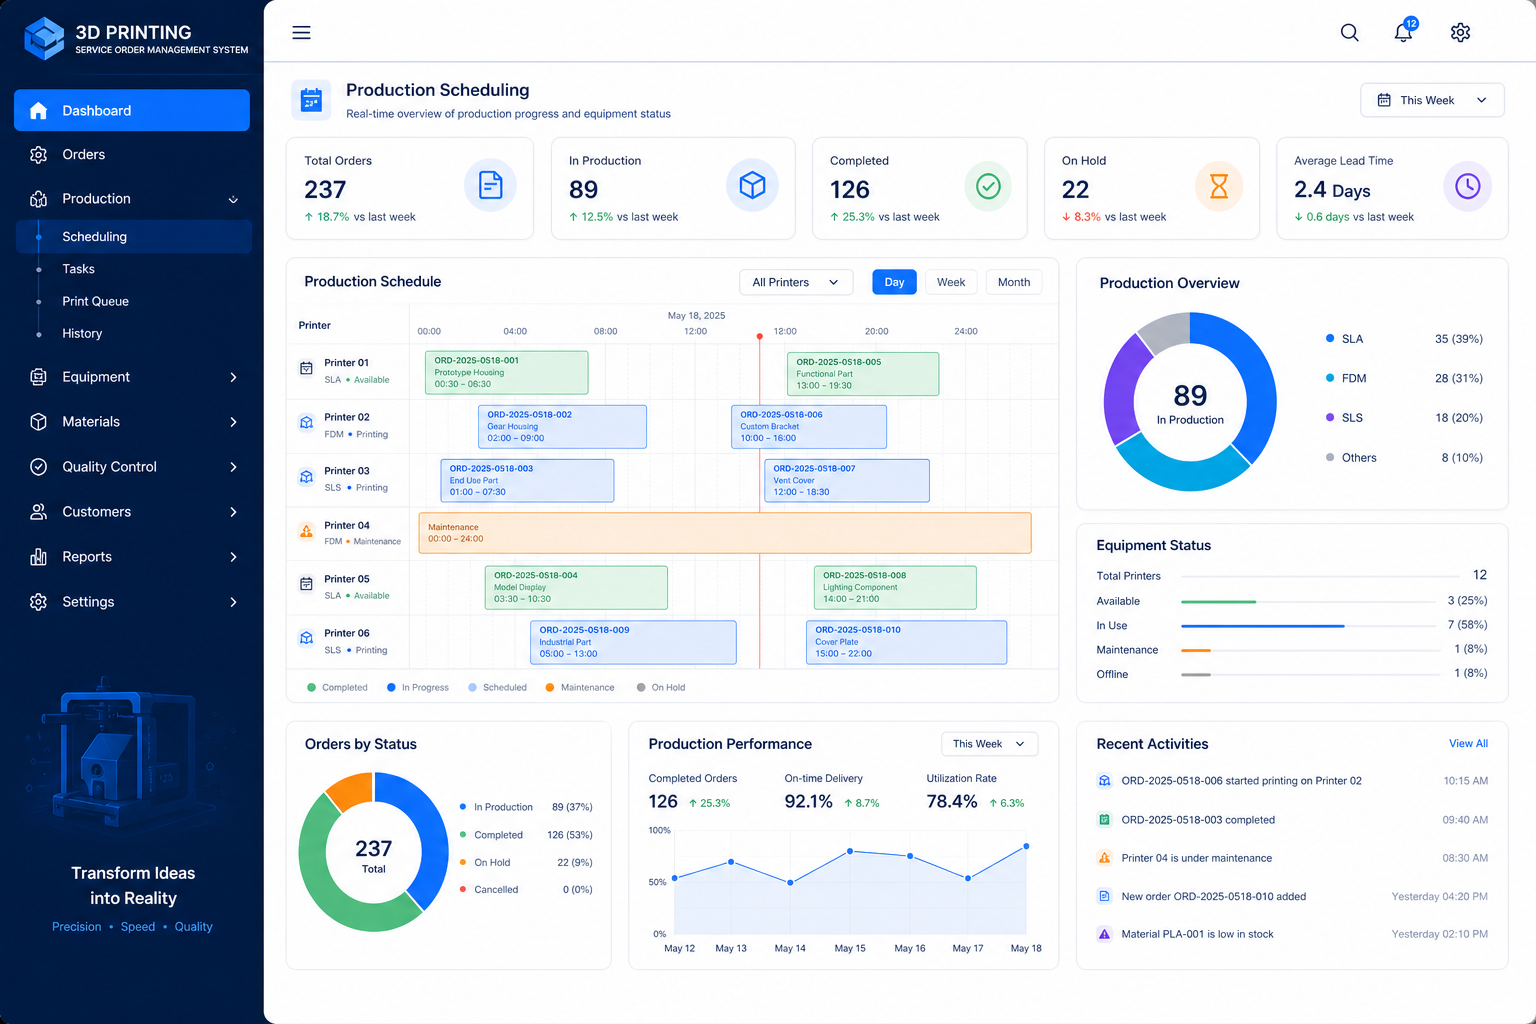Click the Printer 06 status icon
The width and height of the screenshot is (1536, 1024).
[x=306, y=638]
